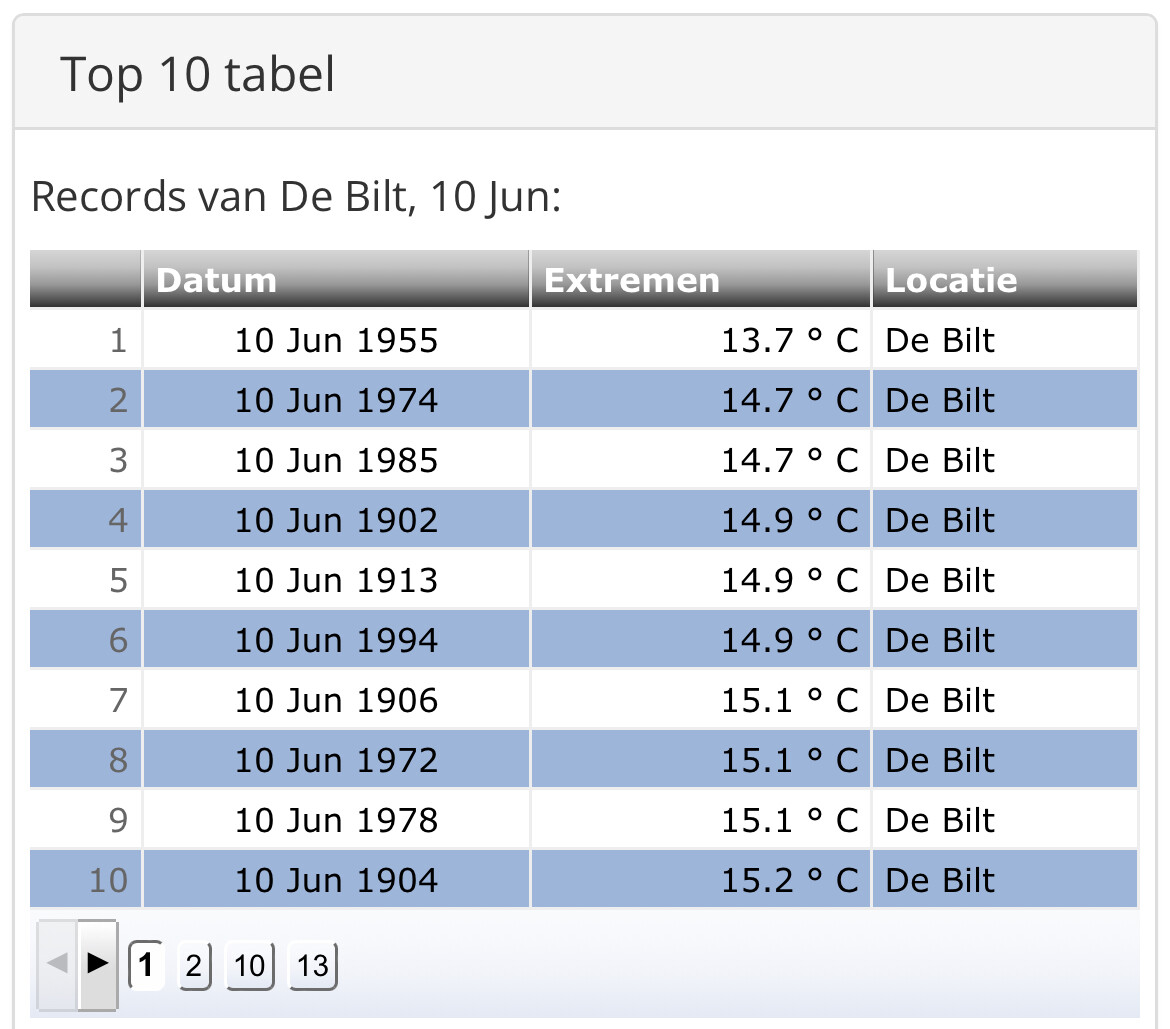Click the Top 10 tabel panel heading
Screen dimensions: 1170x1029
click(198, 75)
